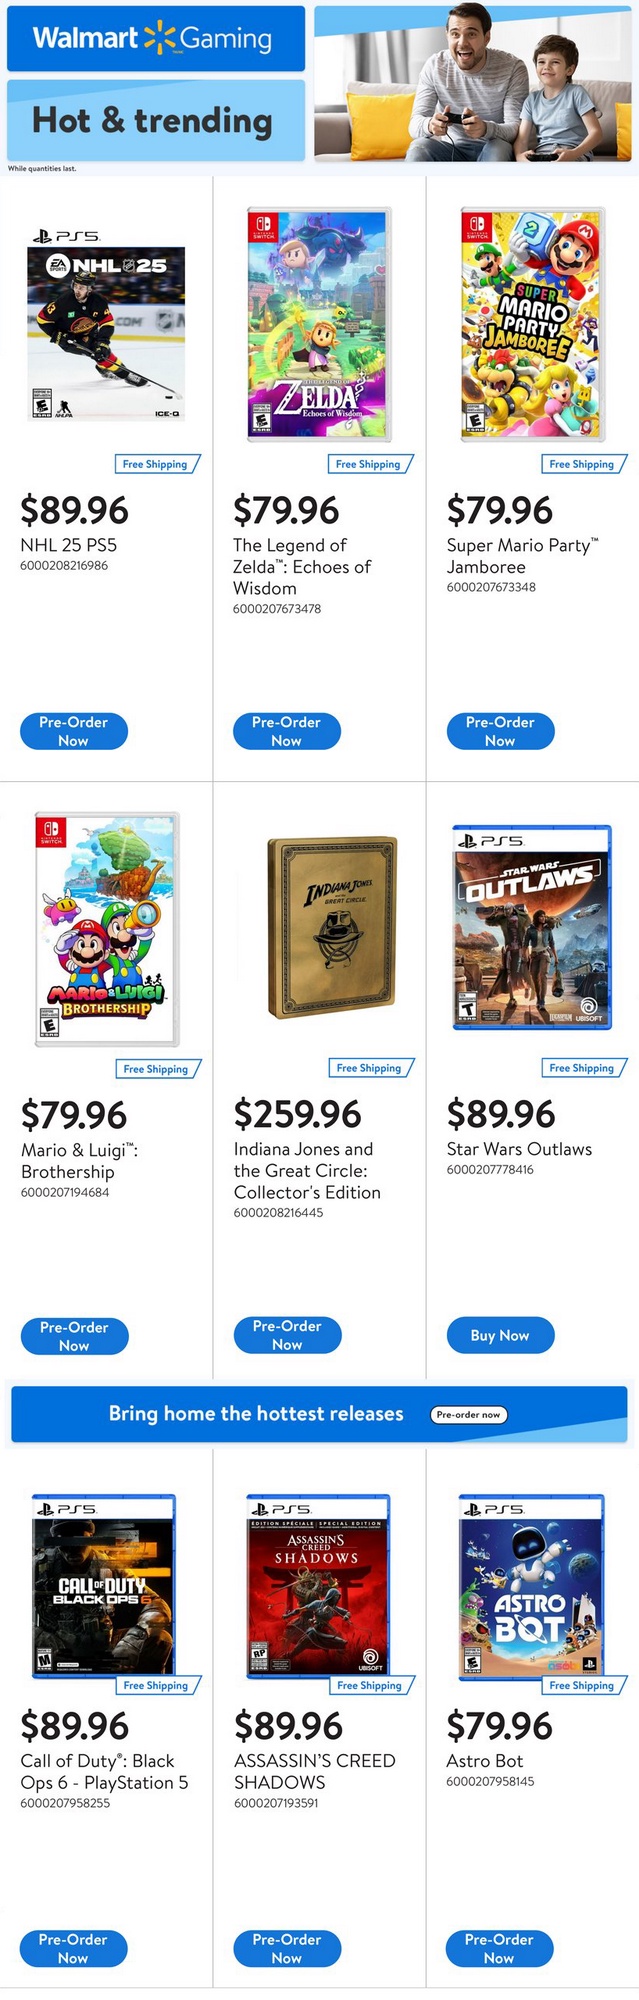The width and height of the screenshot is (639, 2000).
Task: Pre-order NHL 25 PS5 now
Action: [74, 731]
